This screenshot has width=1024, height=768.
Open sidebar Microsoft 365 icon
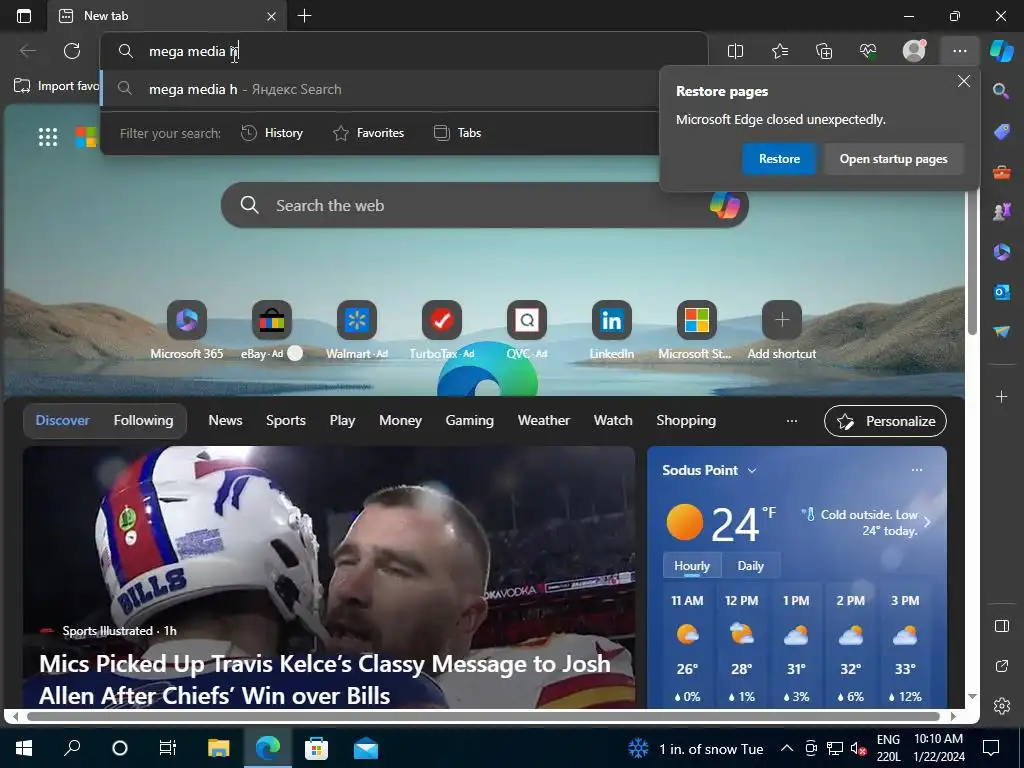[x=1001, y=252]
